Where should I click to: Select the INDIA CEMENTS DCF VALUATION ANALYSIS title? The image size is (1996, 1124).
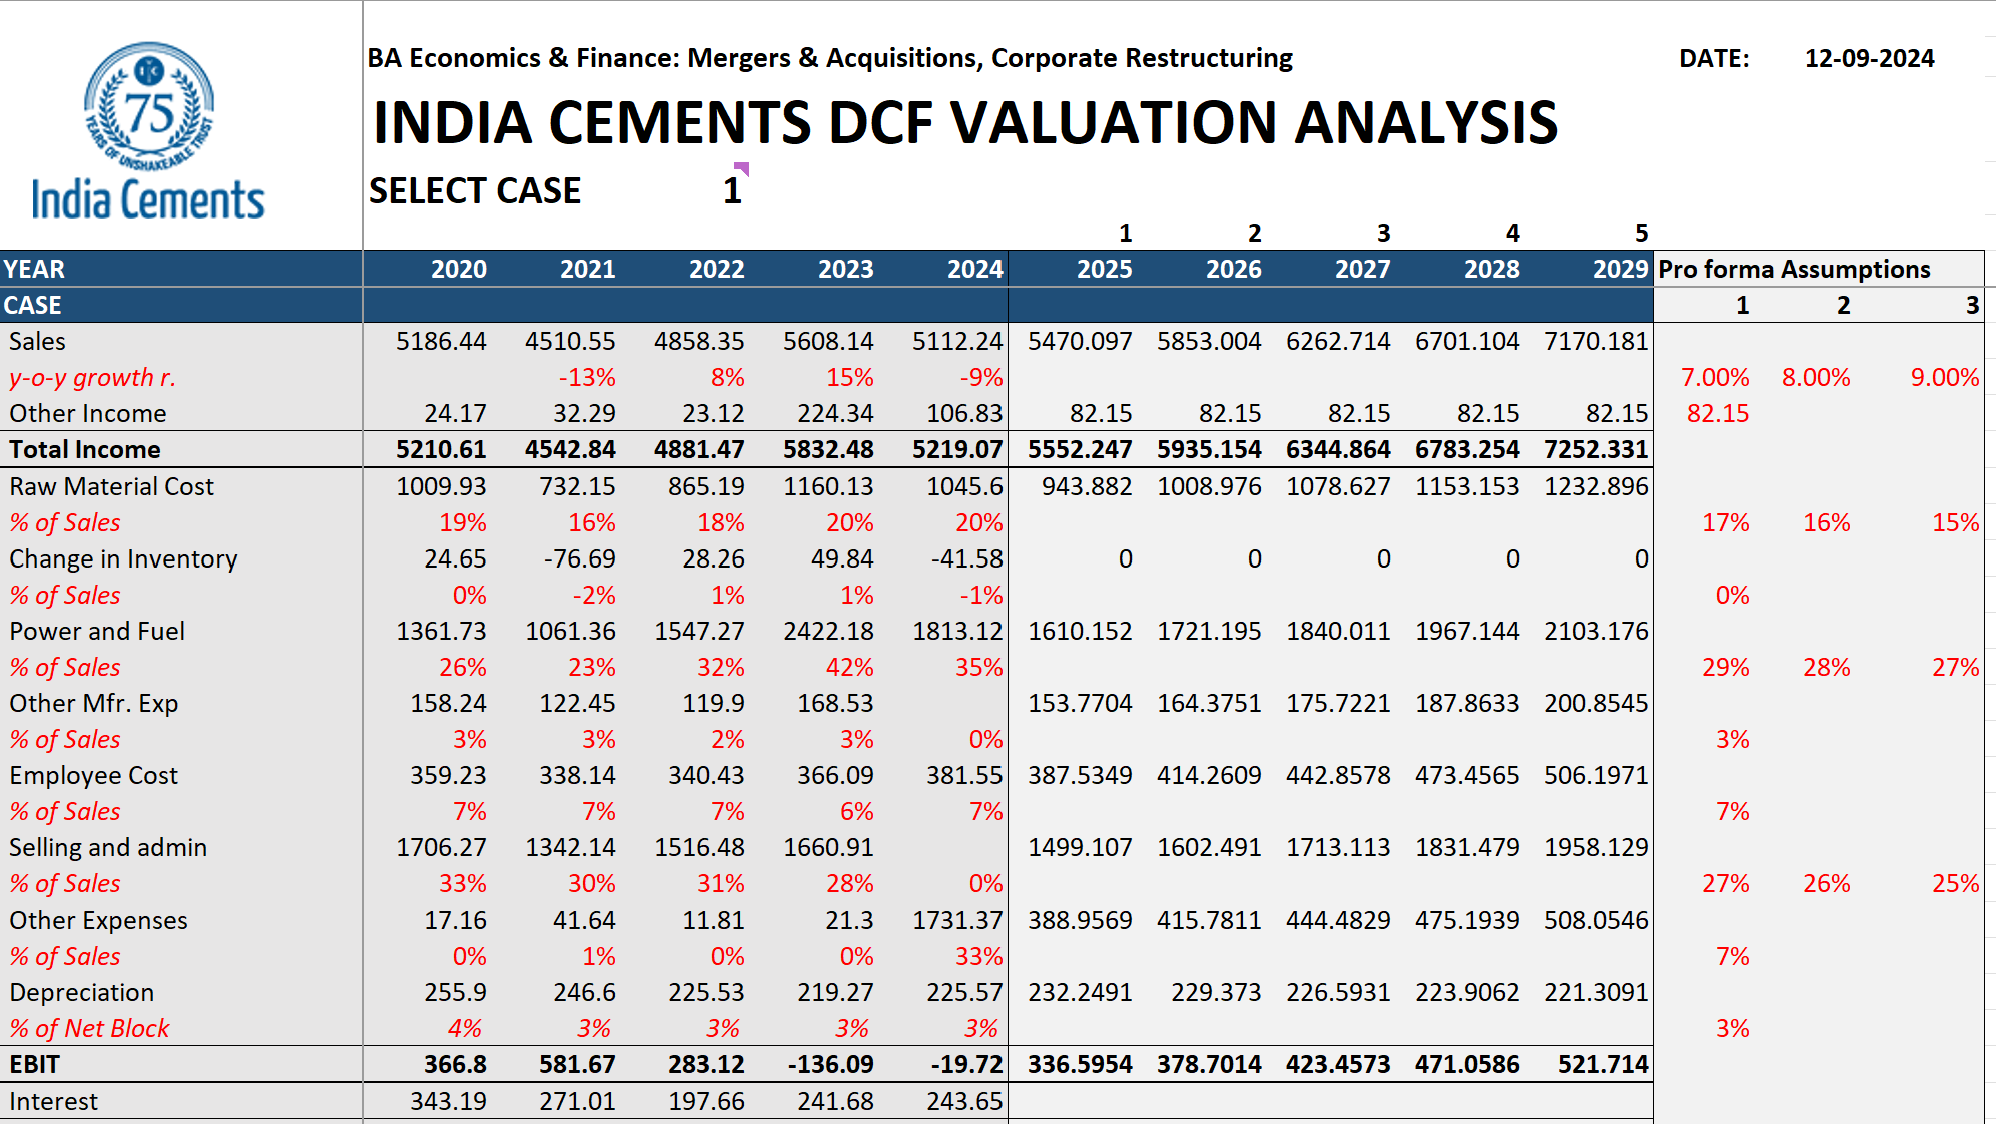[965, 123]
